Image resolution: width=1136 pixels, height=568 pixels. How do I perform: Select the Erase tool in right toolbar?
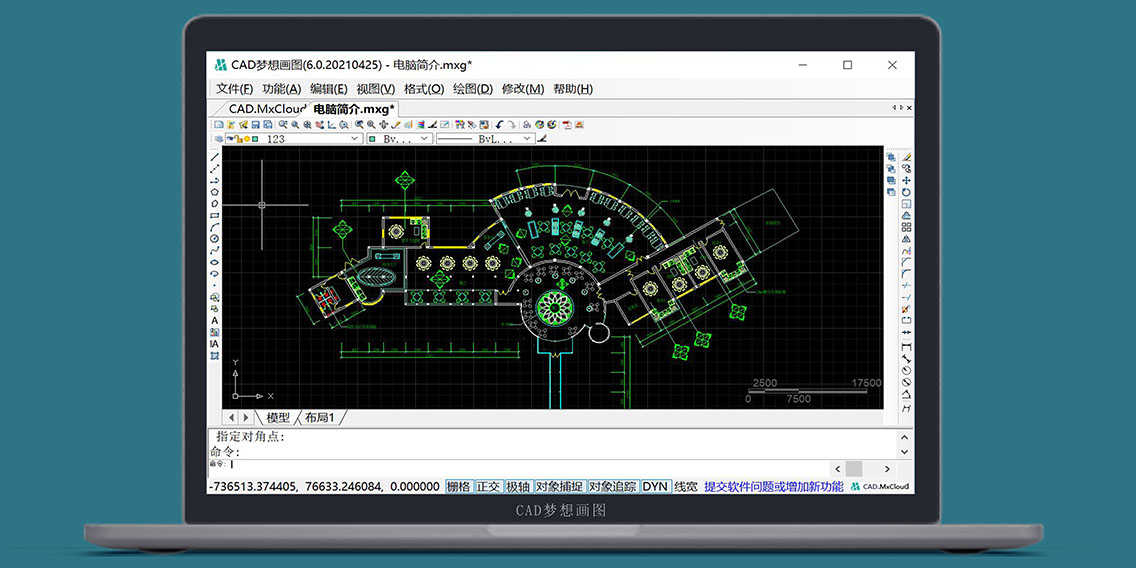[x=906, y=156]
